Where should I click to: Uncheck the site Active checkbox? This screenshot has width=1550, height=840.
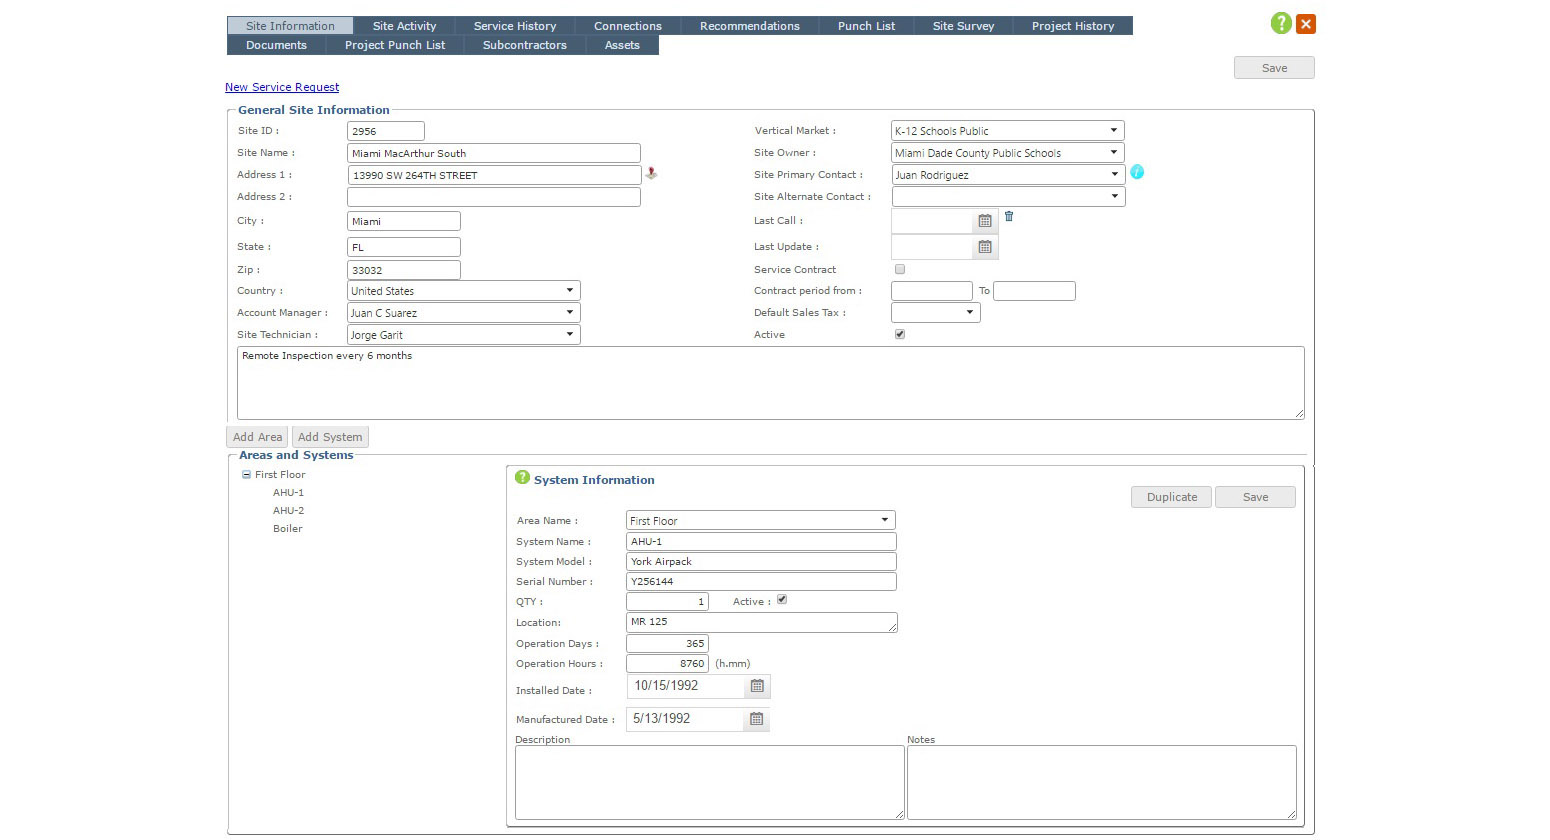[x=900, y=334]
